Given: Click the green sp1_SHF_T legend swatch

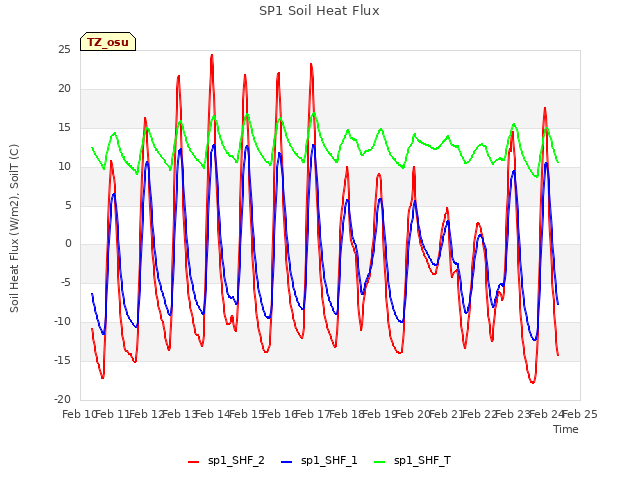Looking at the screenshot, I should (x=380, y=462).
